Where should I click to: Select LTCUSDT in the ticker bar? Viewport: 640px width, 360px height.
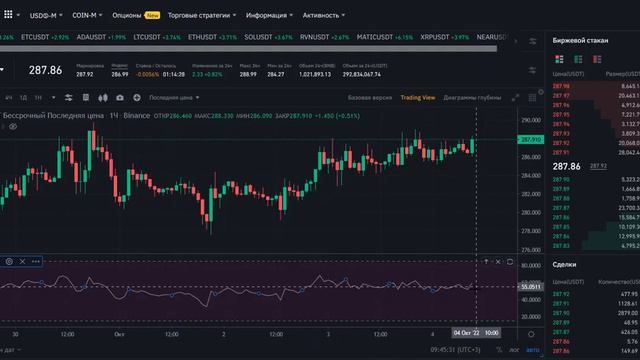(x=157, y=37)
